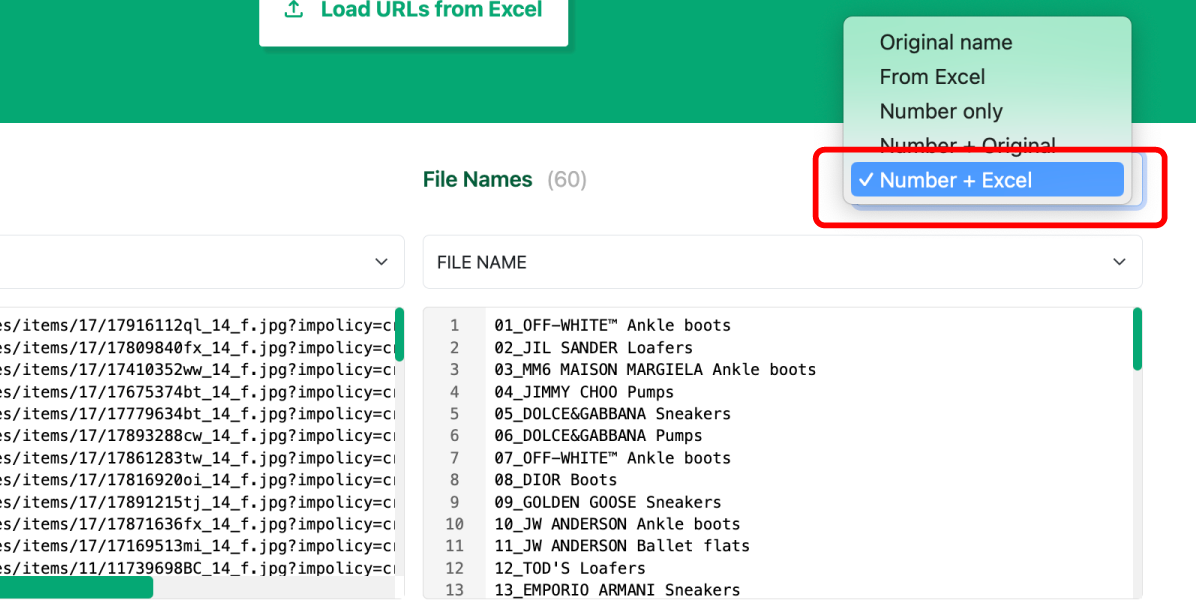
Task: Click Load URLs from Excel button
Action: (x=414, y=12)
